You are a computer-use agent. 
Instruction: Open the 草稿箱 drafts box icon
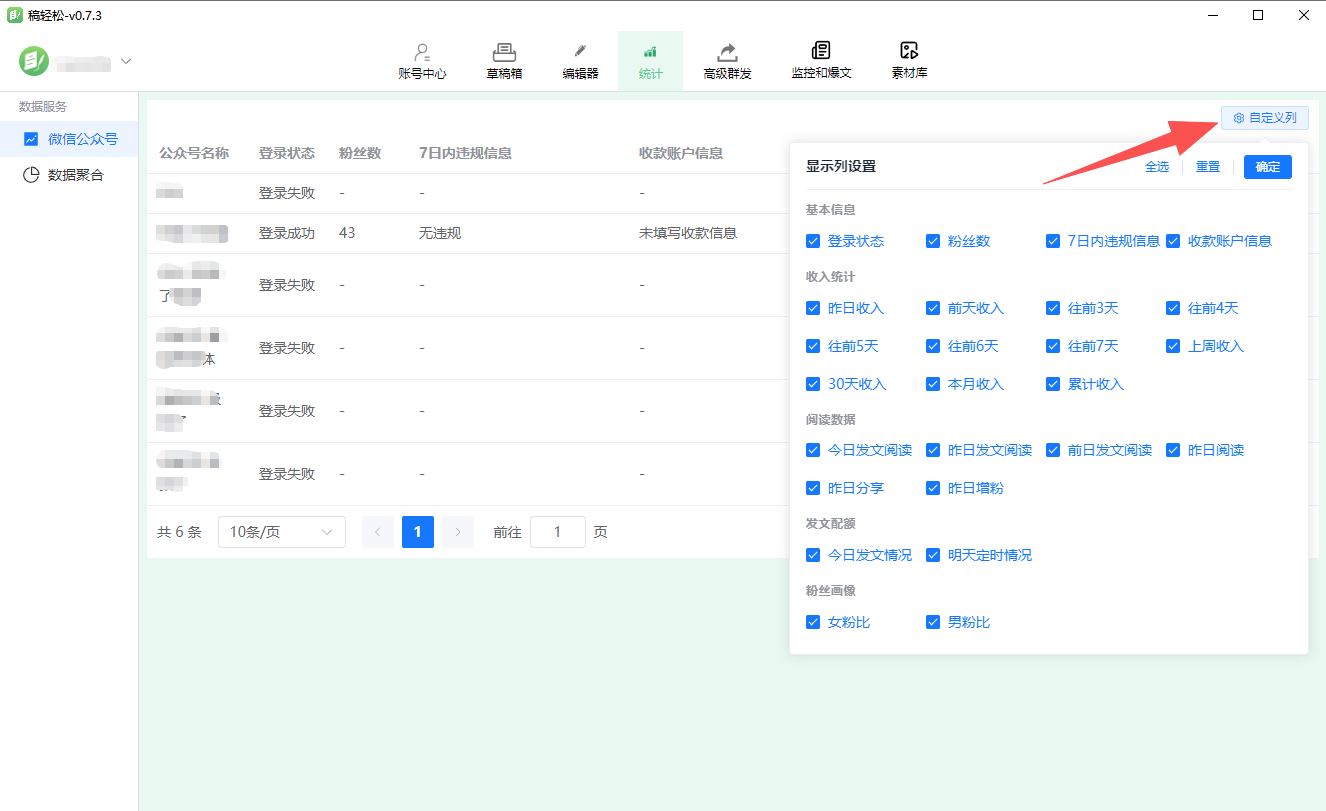504,51
